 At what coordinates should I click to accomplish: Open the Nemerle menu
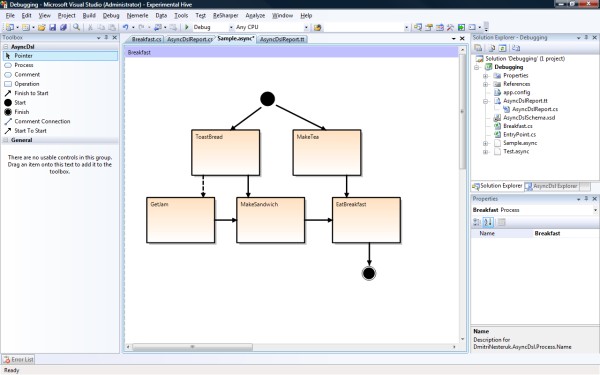(137, 16)
